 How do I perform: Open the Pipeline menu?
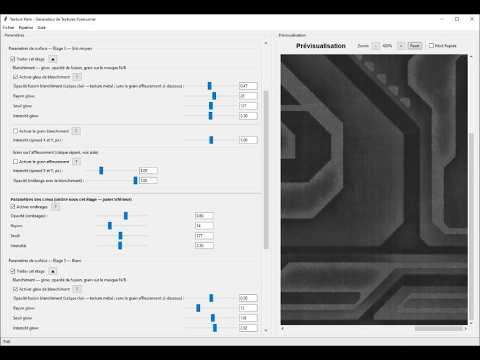point(26,28)
